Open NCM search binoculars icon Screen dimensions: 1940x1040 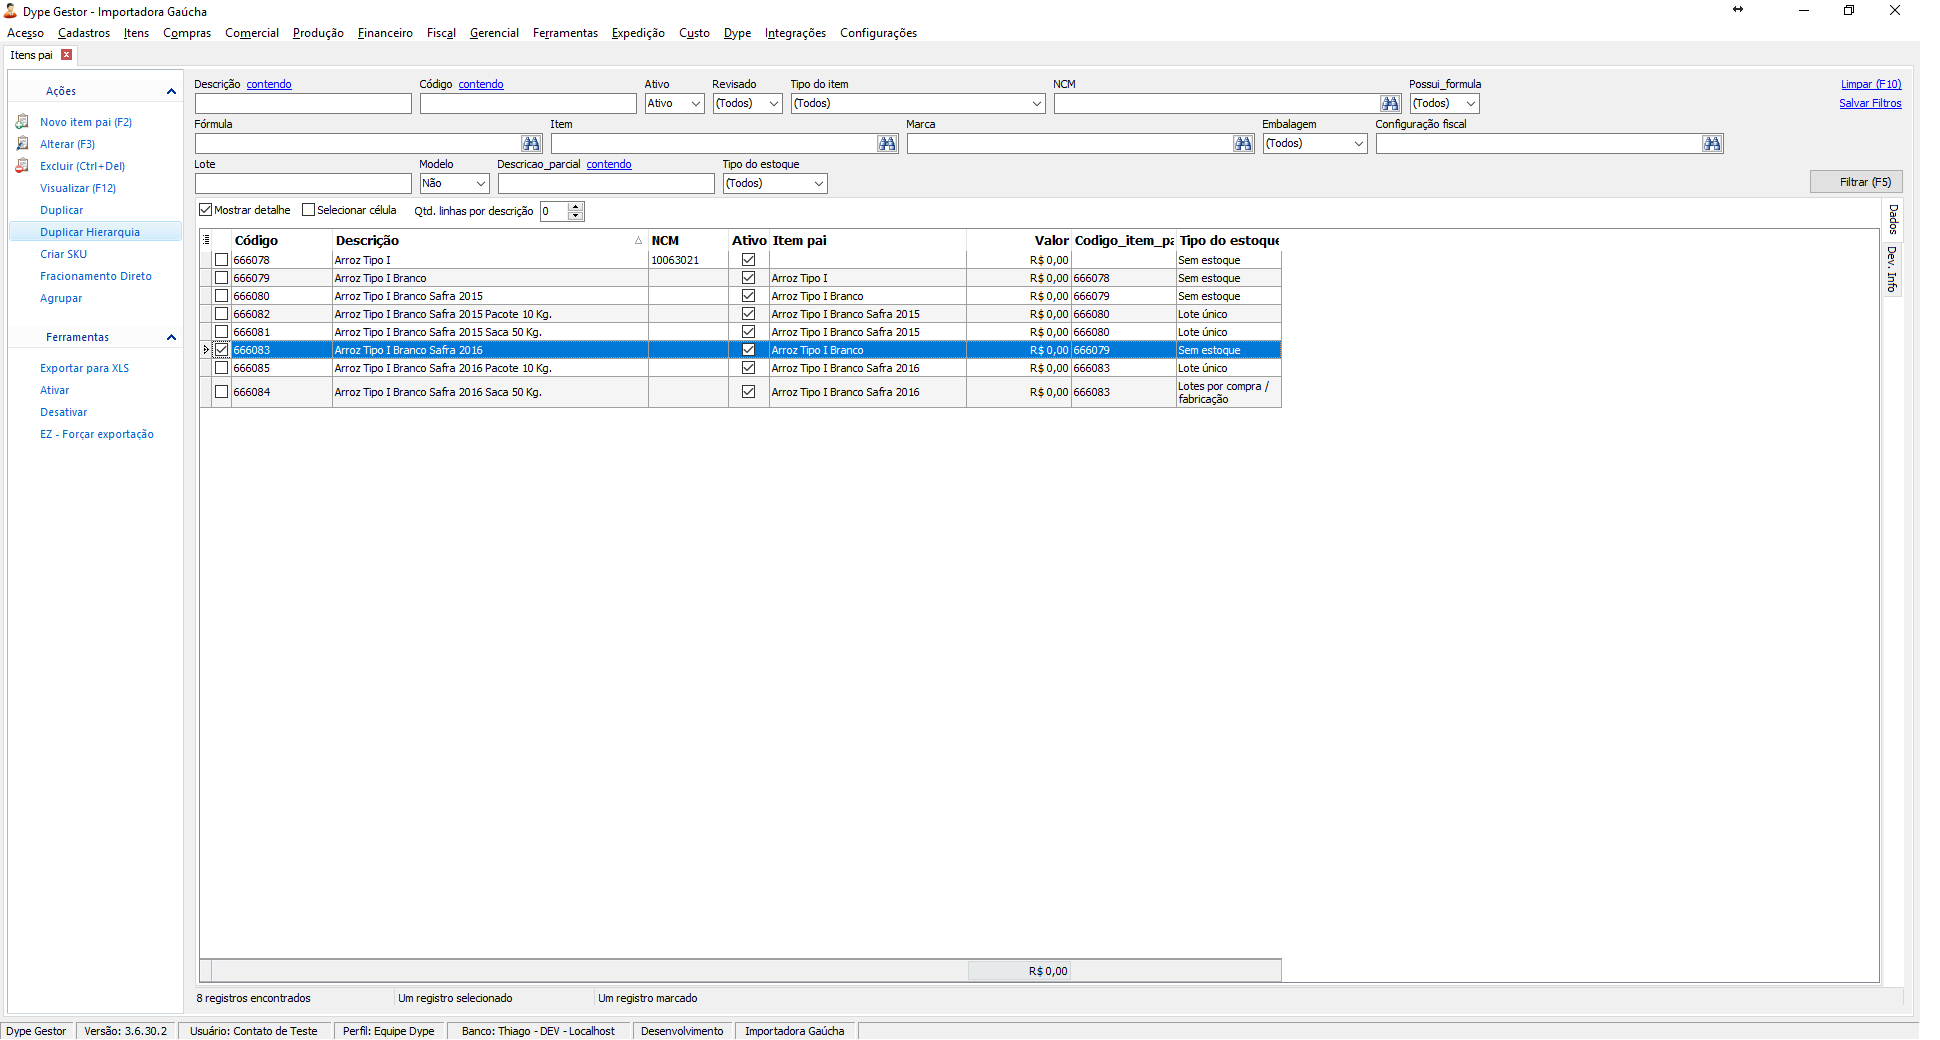(x=1390, y=104)
